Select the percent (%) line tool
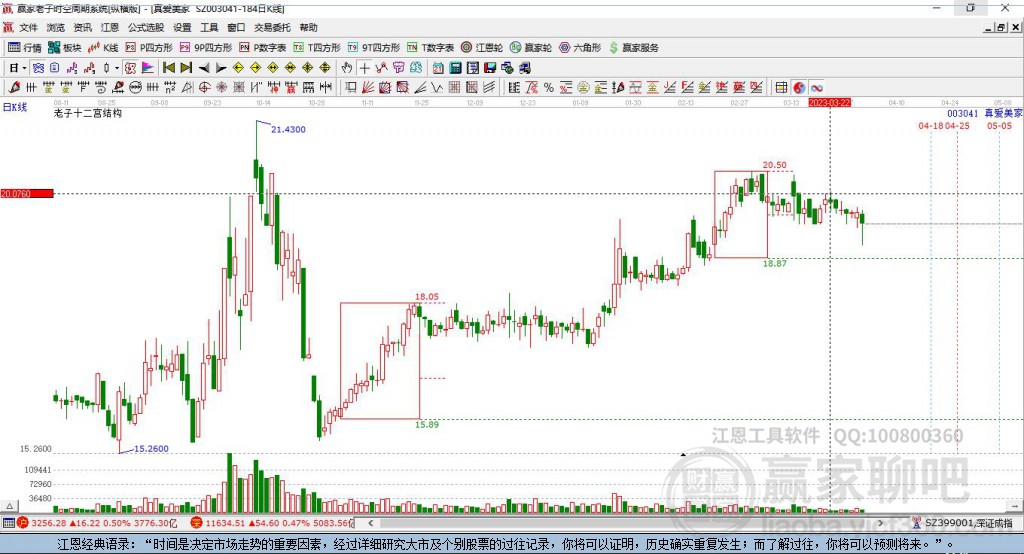The image size is (1024, 554). 549,87
